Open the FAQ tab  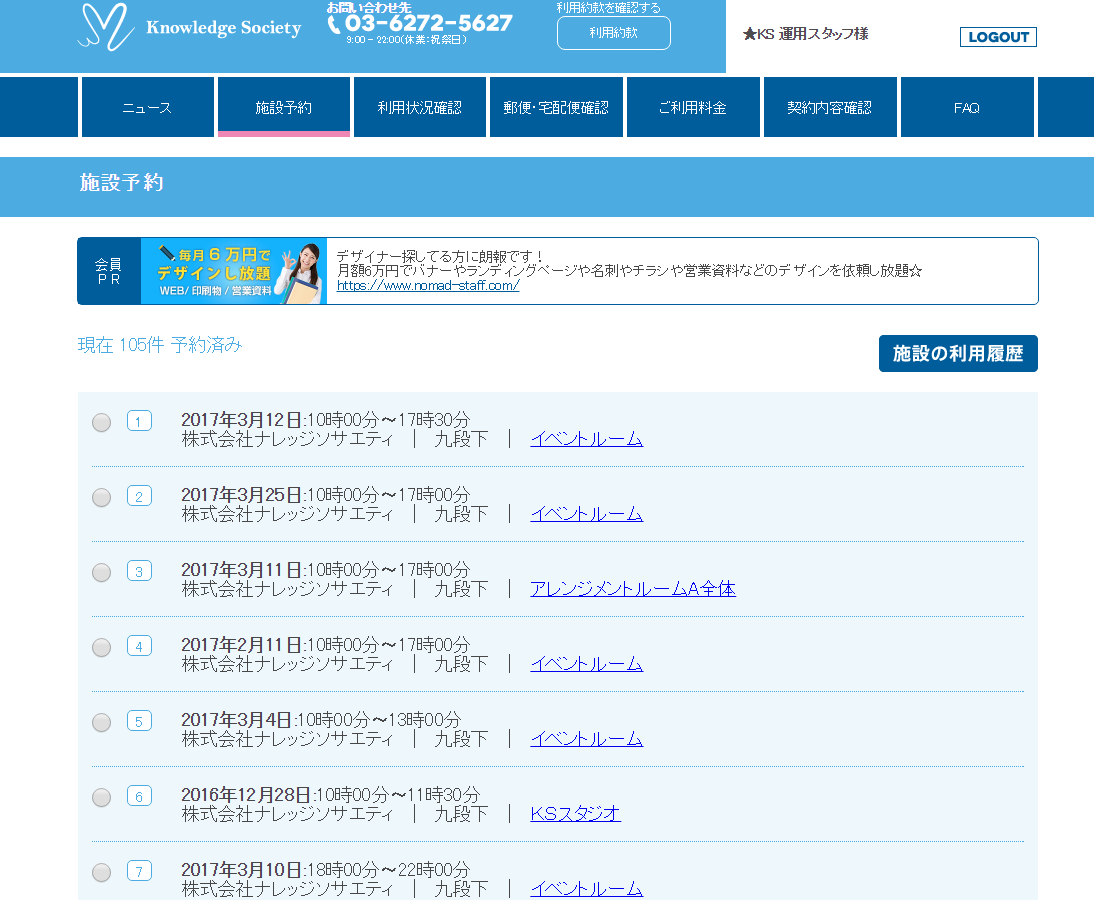point(967,107)
